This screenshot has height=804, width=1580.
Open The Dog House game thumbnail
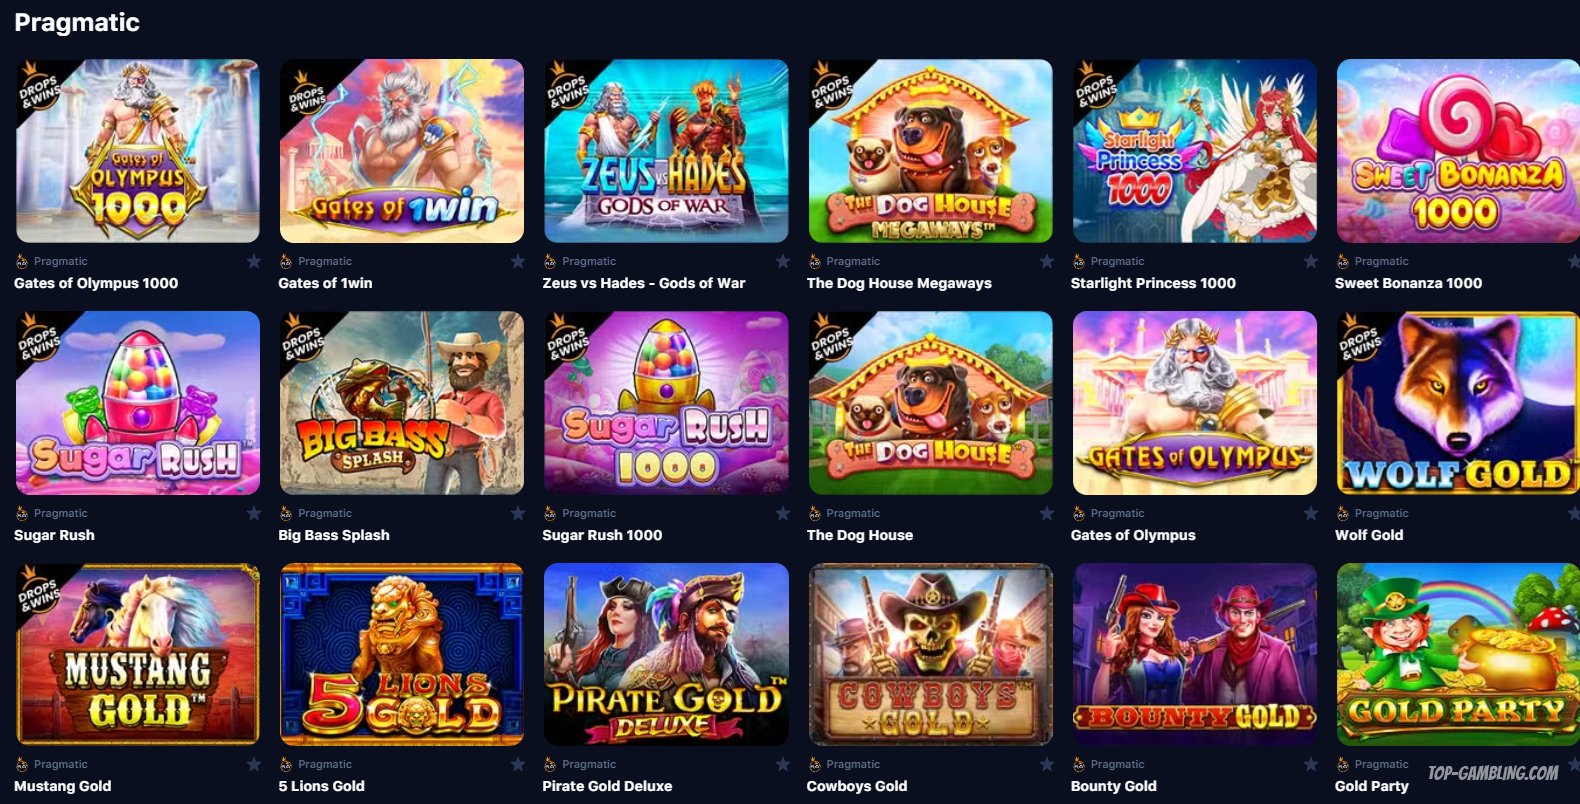[x=931, y=403]
